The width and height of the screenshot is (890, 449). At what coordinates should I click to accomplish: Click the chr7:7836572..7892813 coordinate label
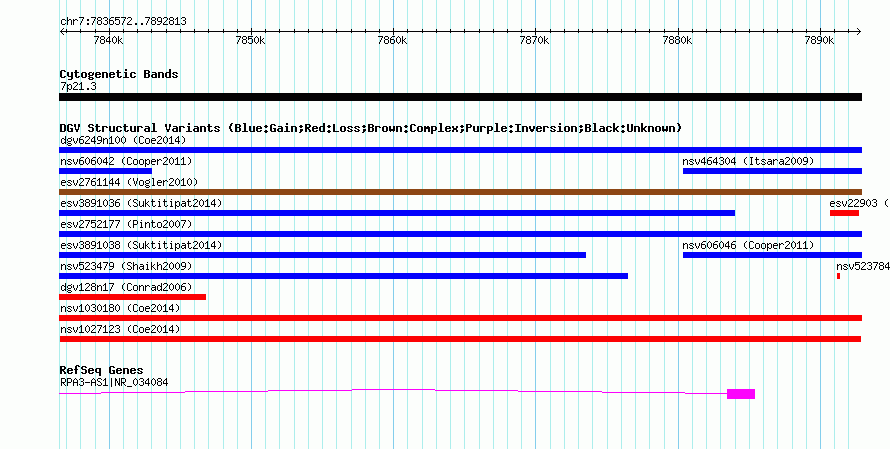pyautogui.click(x=123, y=22)
